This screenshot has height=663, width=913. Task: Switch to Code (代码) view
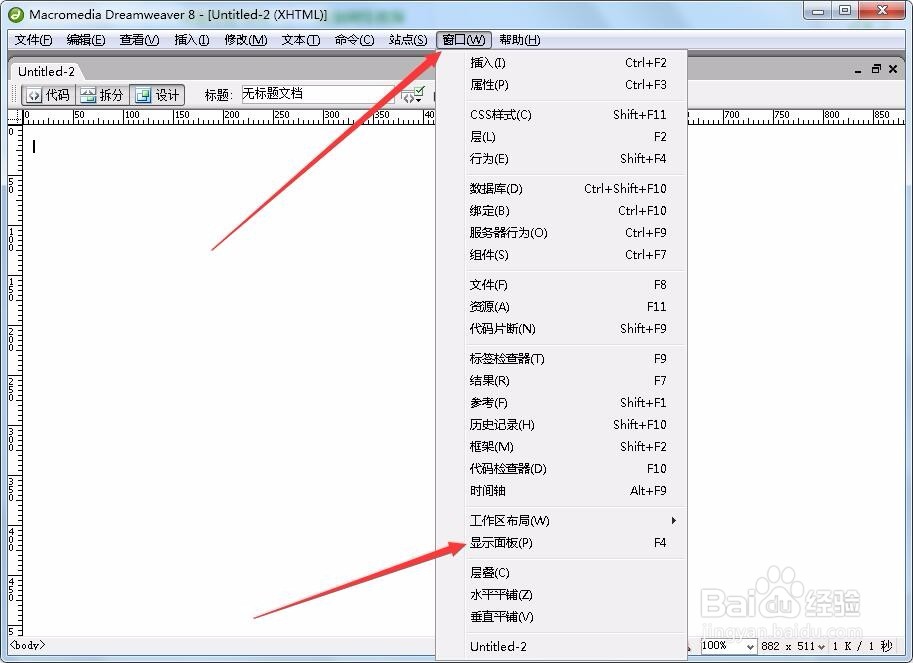(x=49, y=95)
